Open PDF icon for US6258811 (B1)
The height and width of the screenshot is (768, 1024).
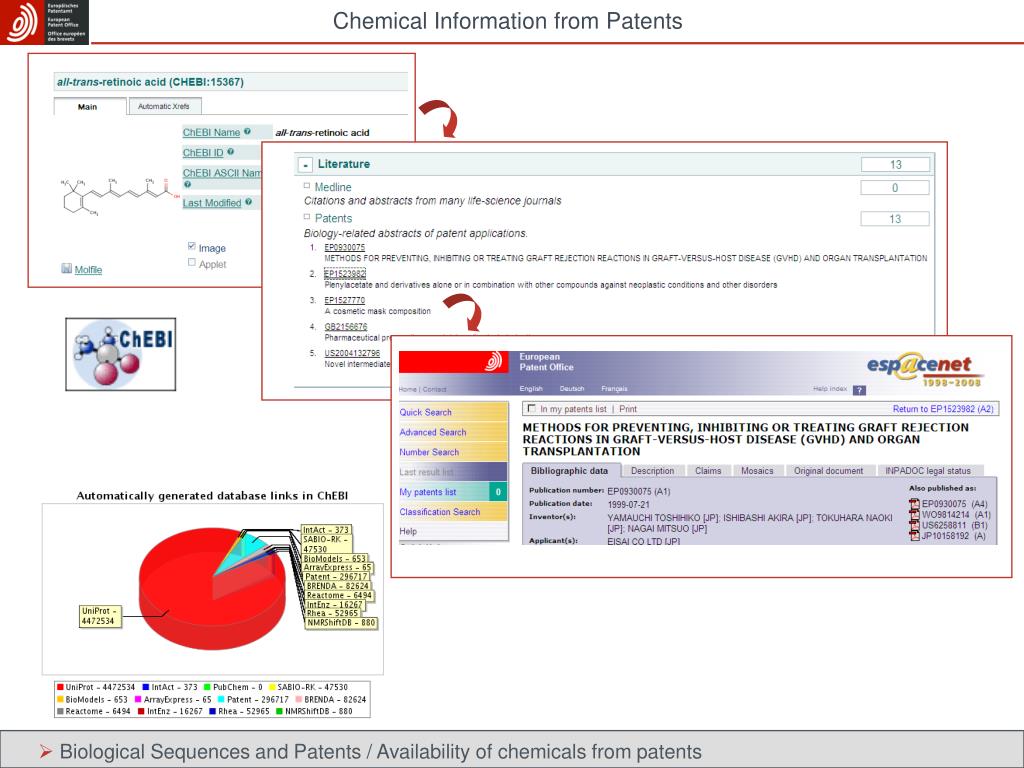pyautogui.click(x=914, y=525)
